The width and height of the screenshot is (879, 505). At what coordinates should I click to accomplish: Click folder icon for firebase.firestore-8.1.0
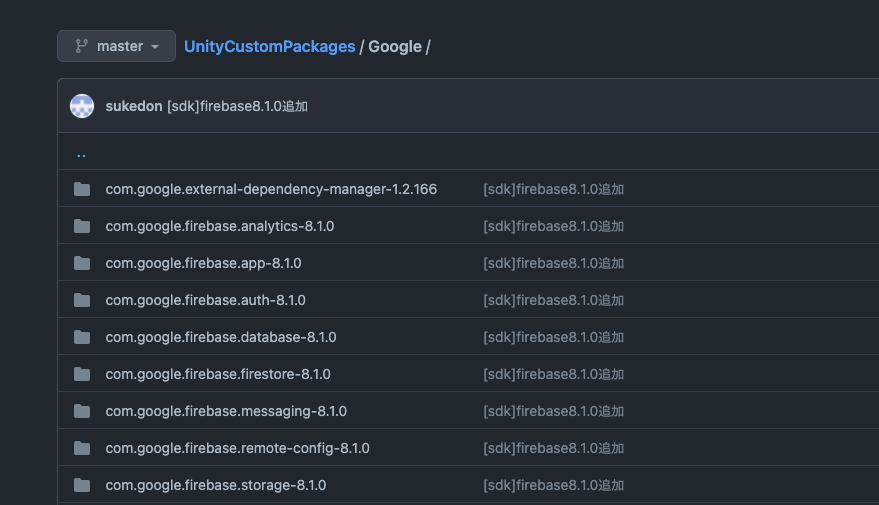82,374
